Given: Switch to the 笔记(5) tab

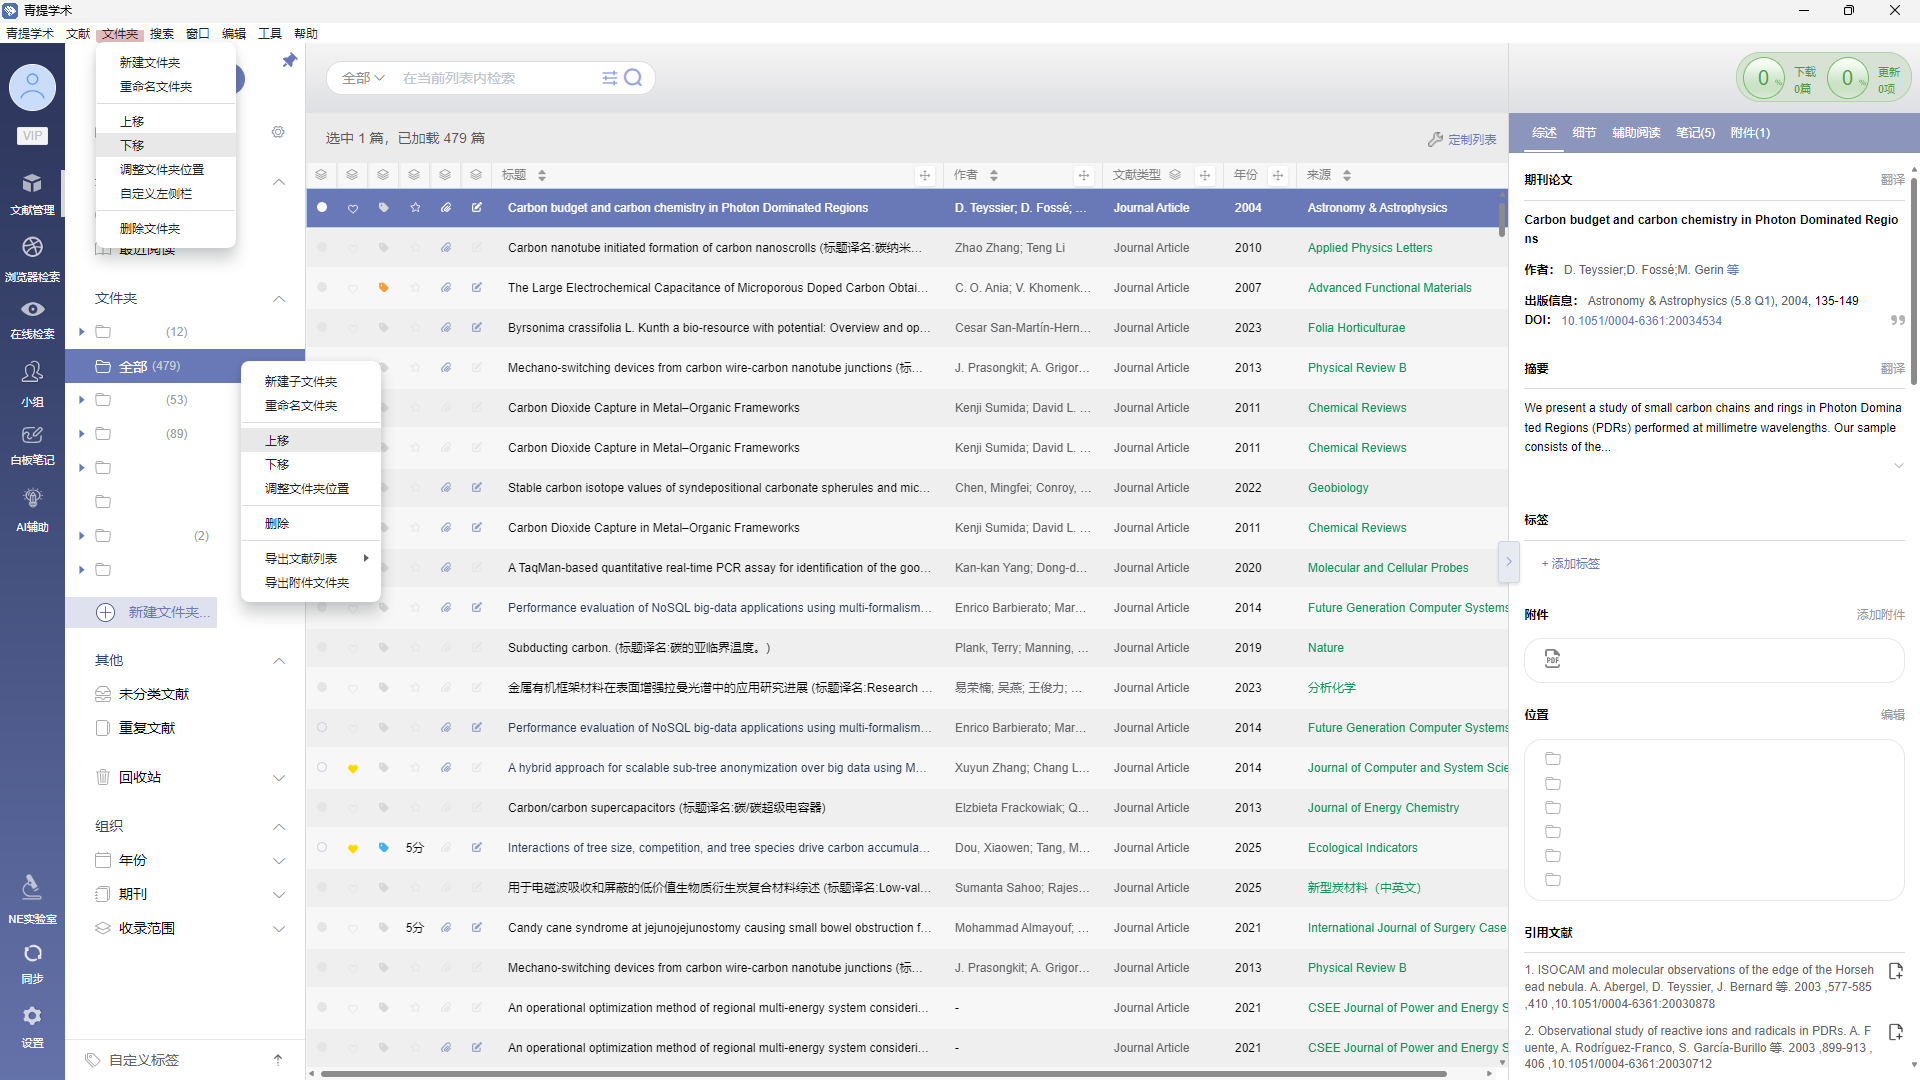Looking at the screenshot, I should 1695,133.
